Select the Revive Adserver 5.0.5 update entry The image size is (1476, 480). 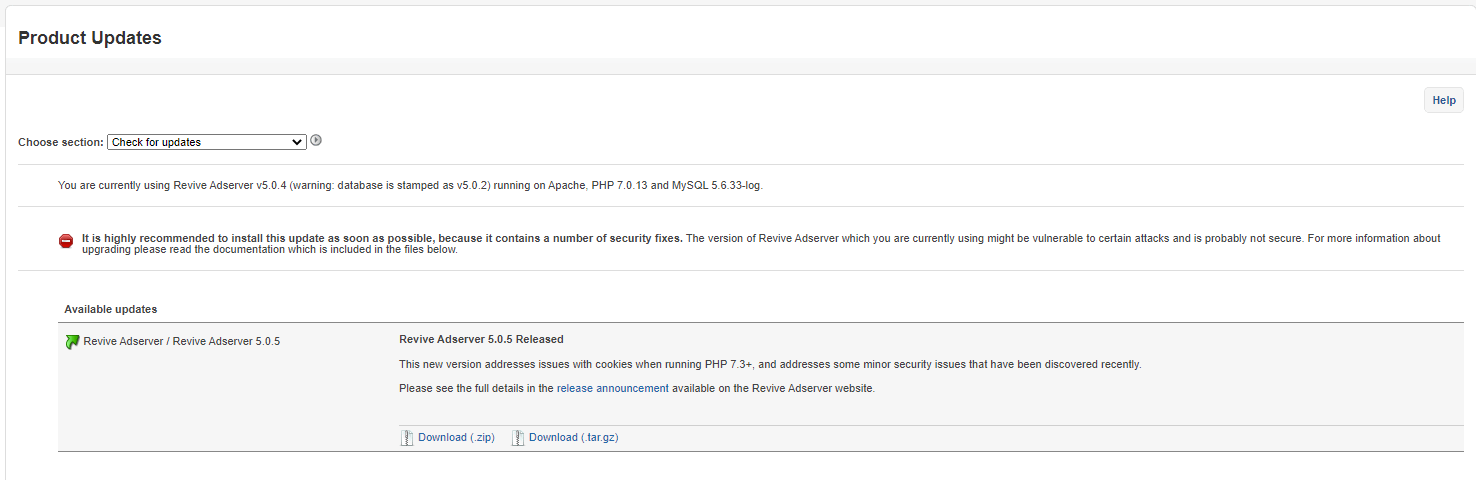182,342
